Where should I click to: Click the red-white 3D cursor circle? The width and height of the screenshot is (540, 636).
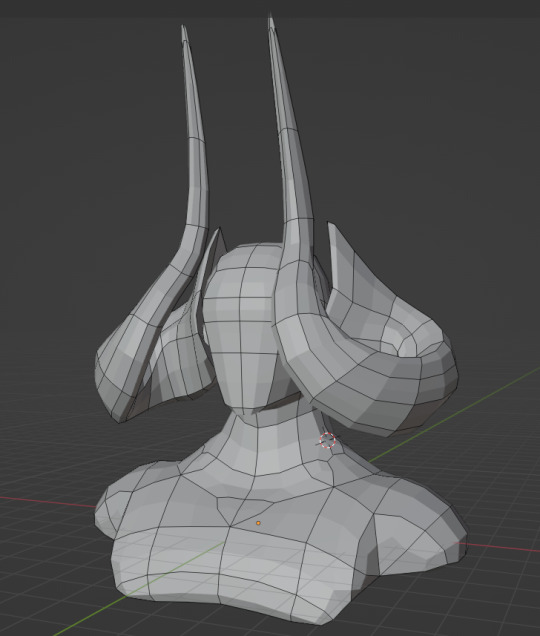[327, 440]
